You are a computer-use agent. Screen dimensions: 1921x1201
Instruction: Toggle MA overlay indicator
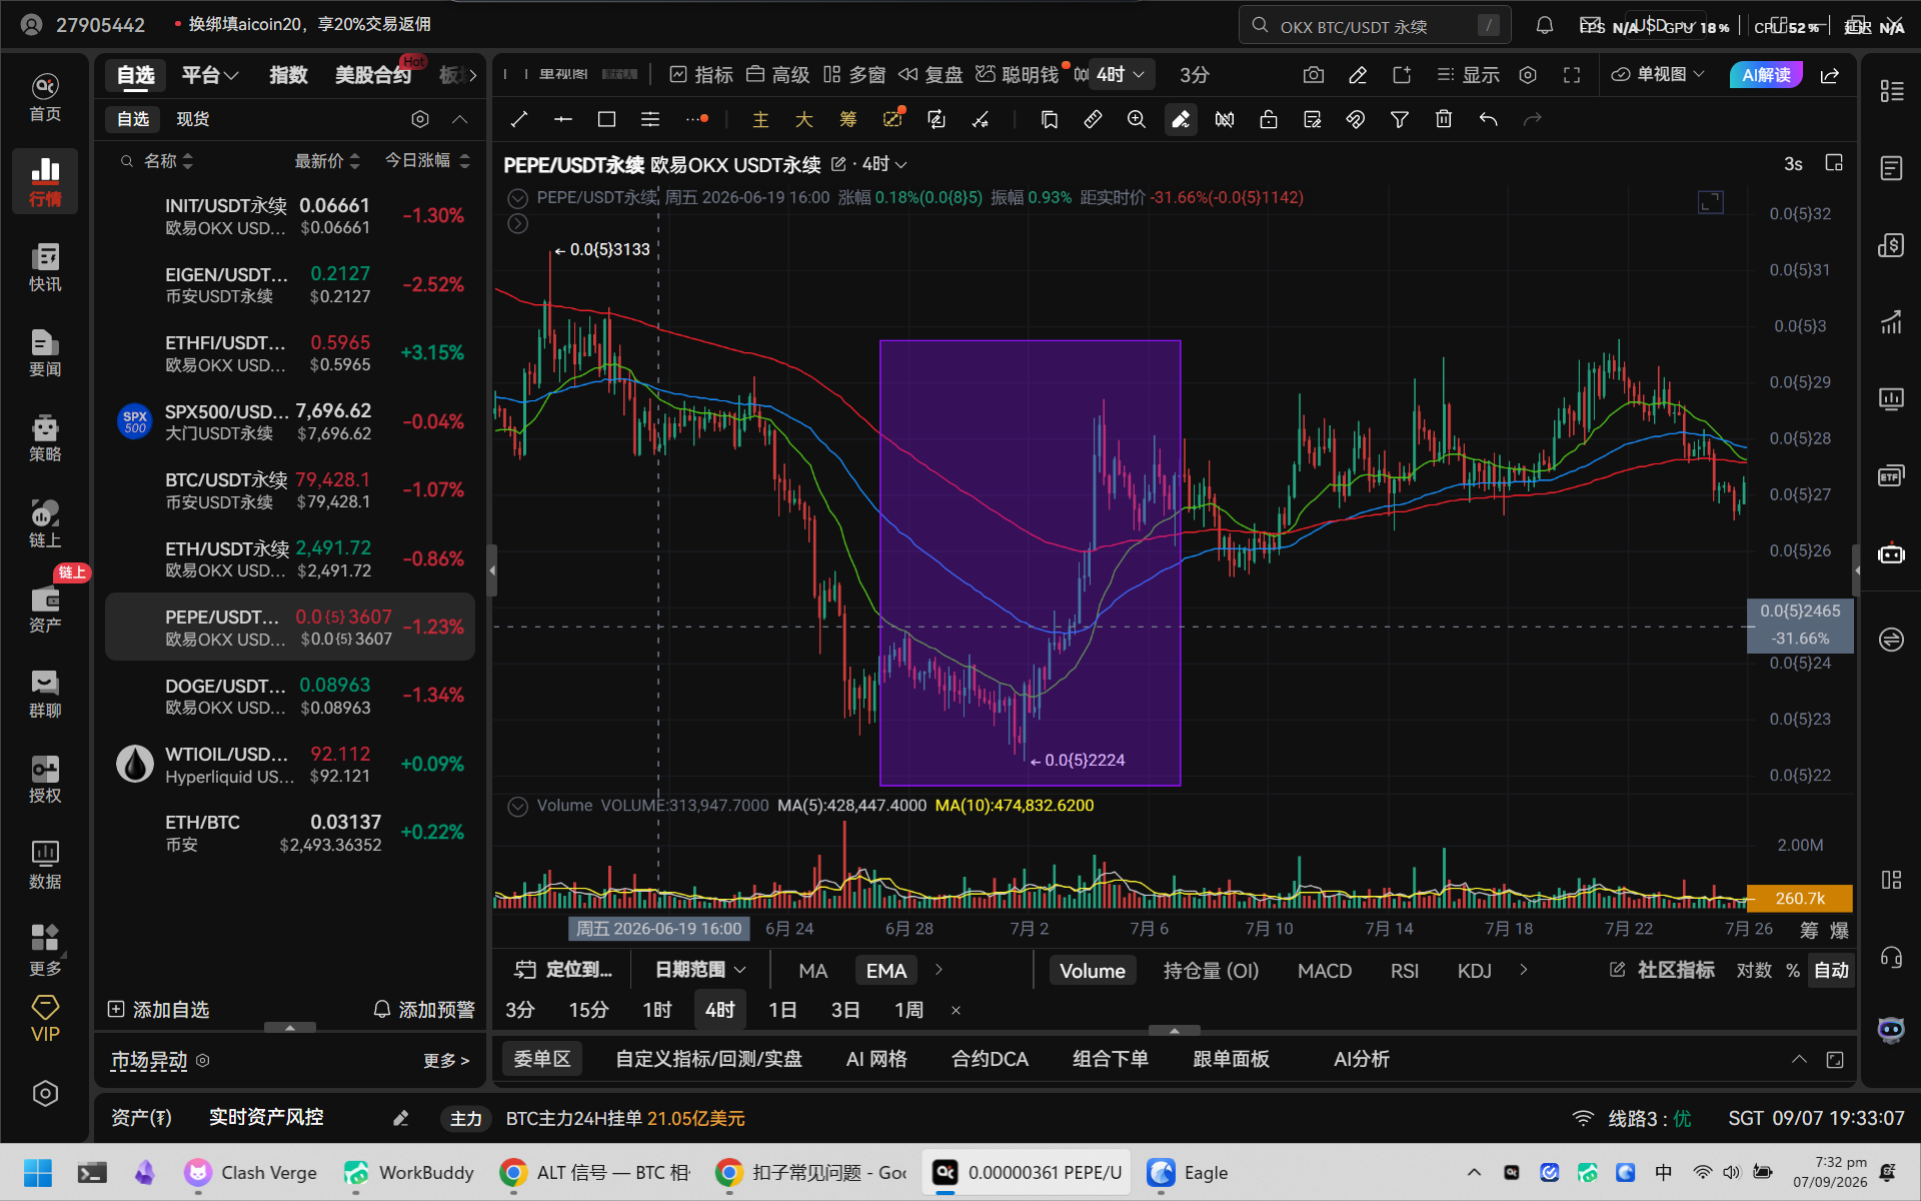[813, 970]
